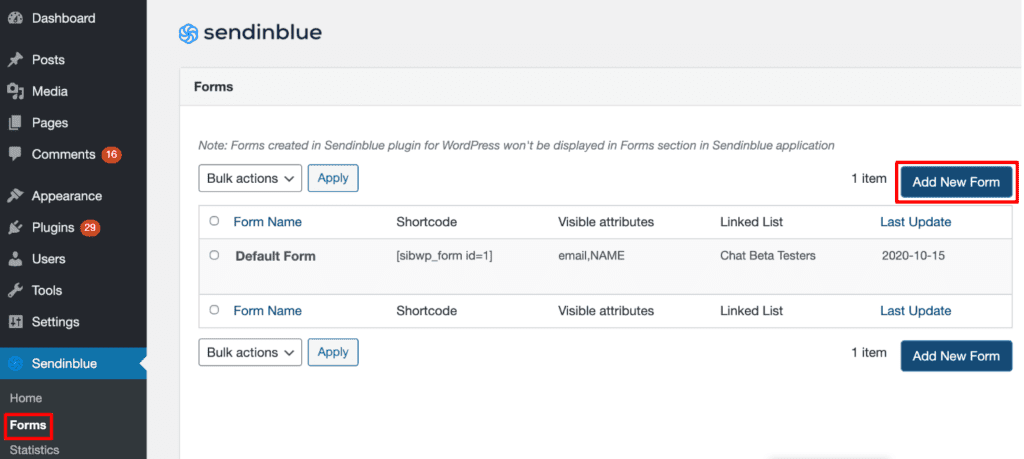Open the top Bulk actions dropdown
Viewport: 1024px width, 459px height.
[x=250, y=178]
